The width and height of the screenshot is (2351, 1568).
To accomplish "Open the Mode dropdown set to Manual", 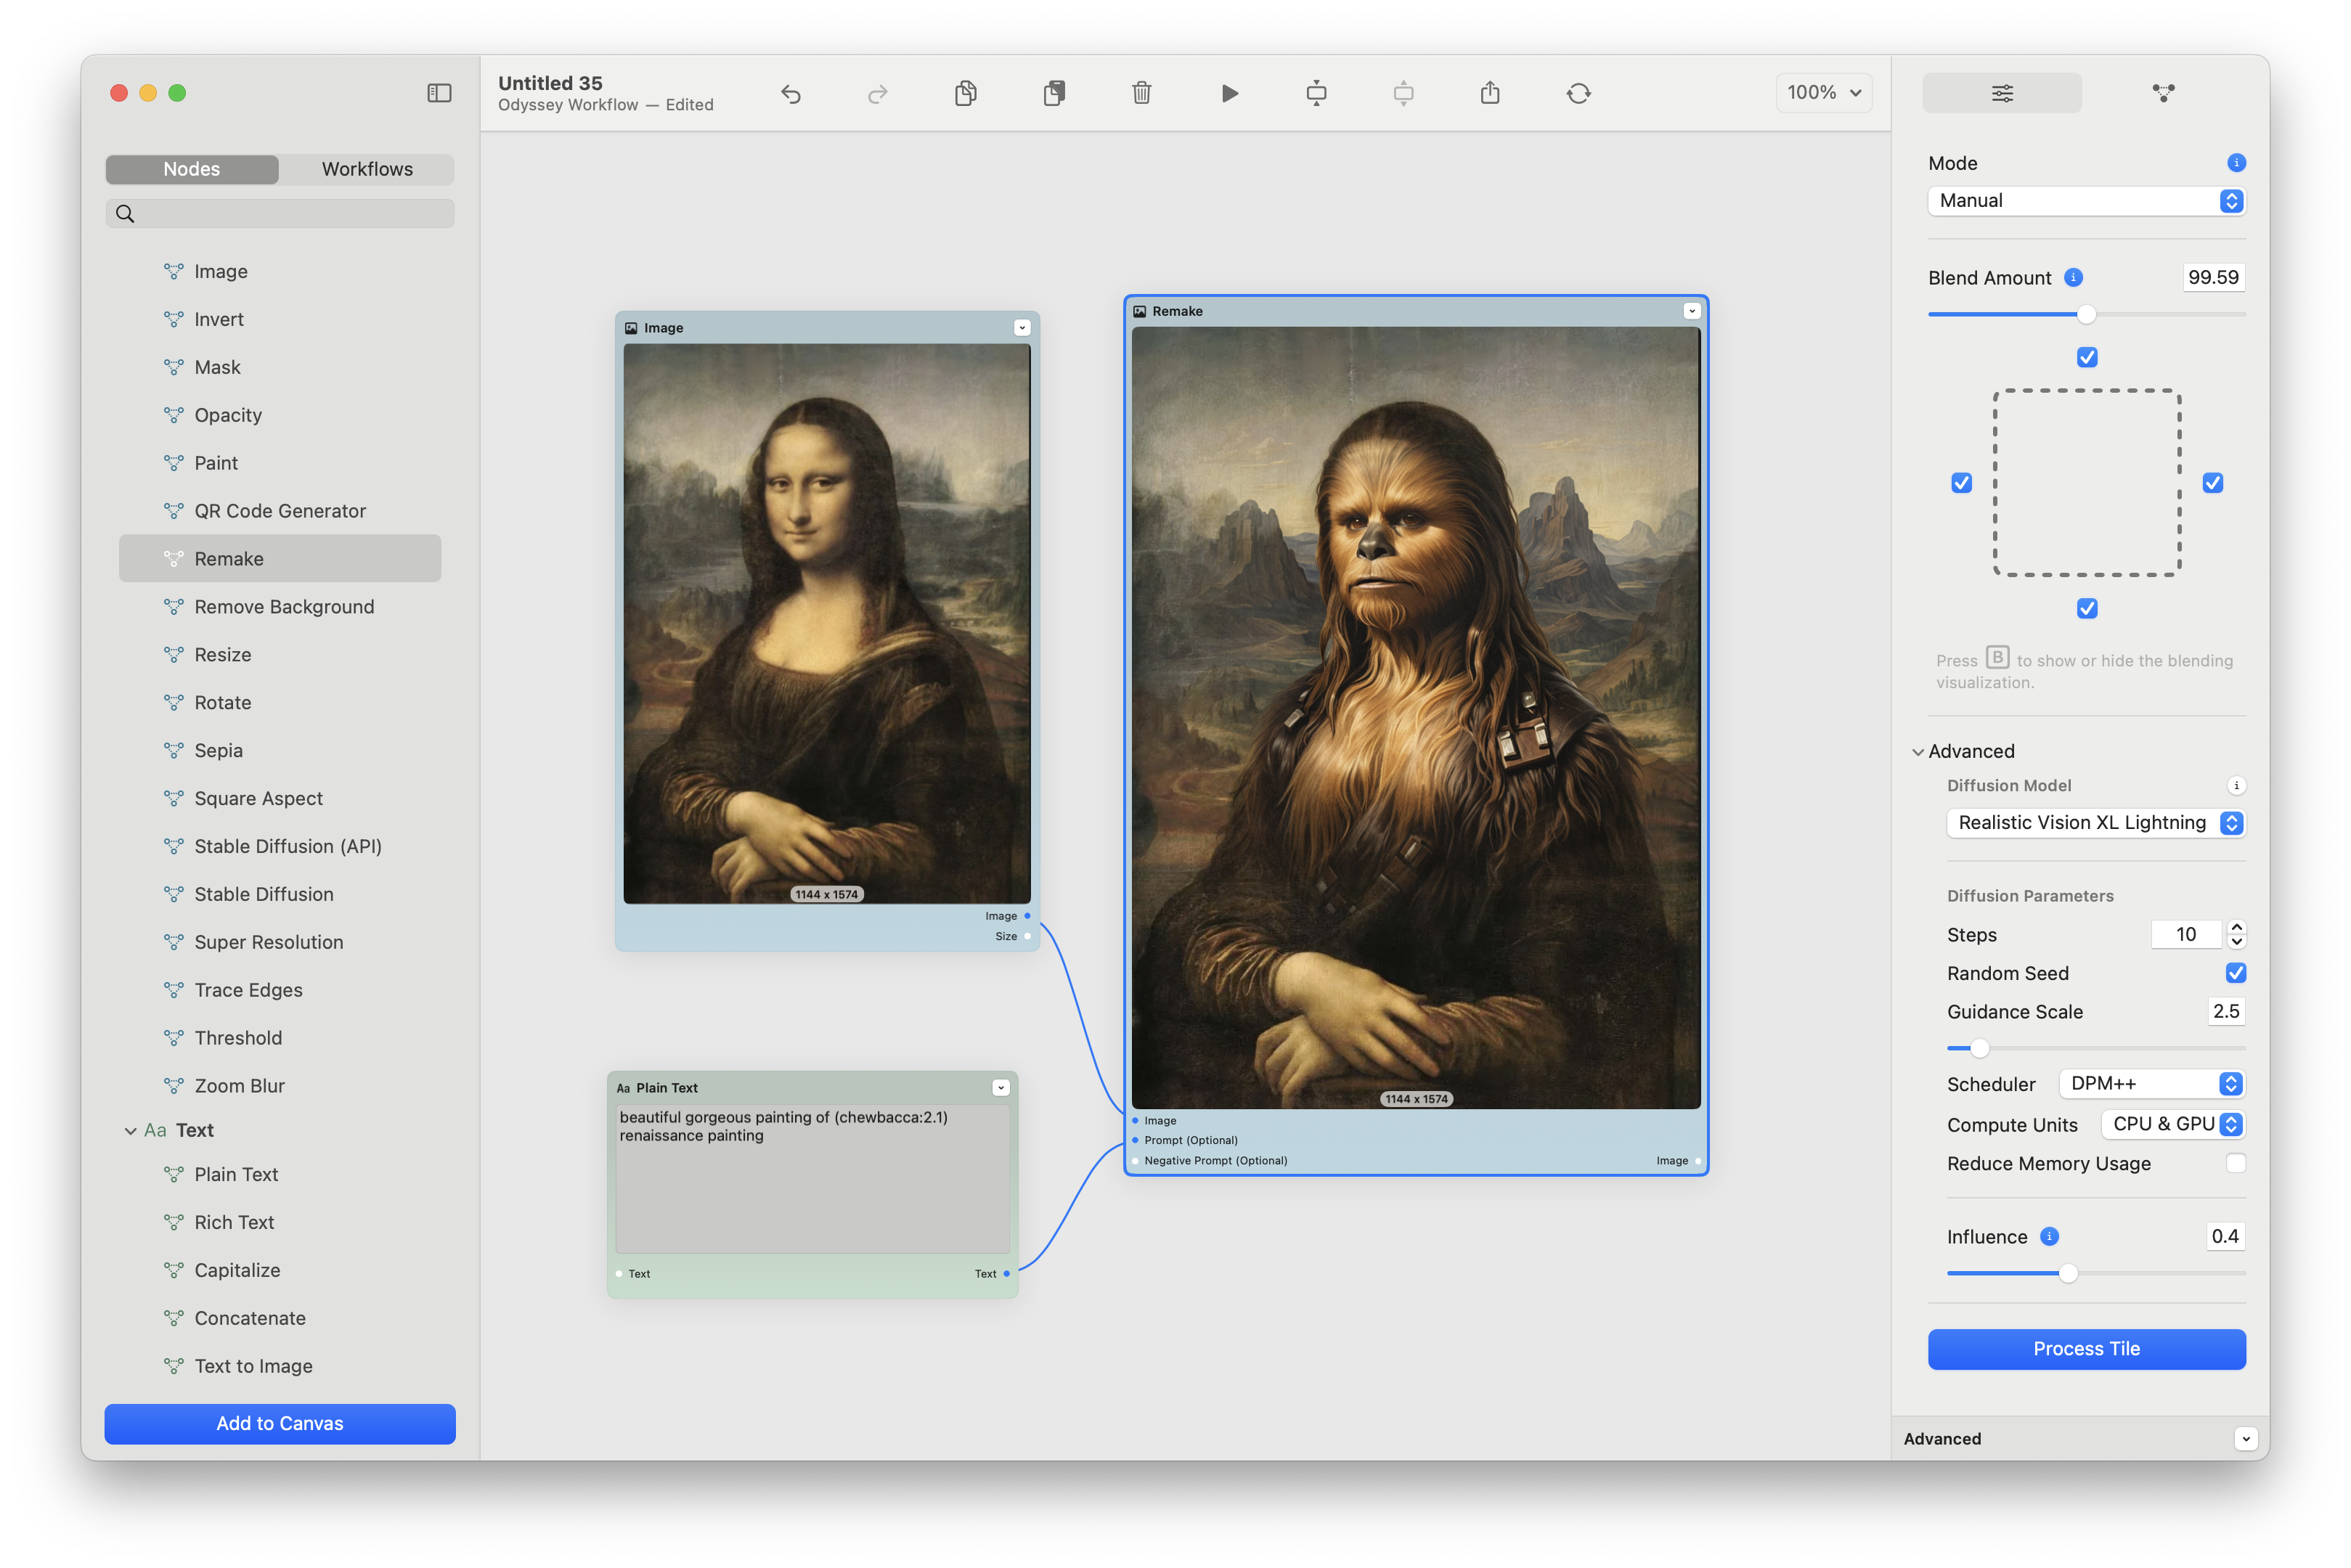I will click(x=2086, y=201).
